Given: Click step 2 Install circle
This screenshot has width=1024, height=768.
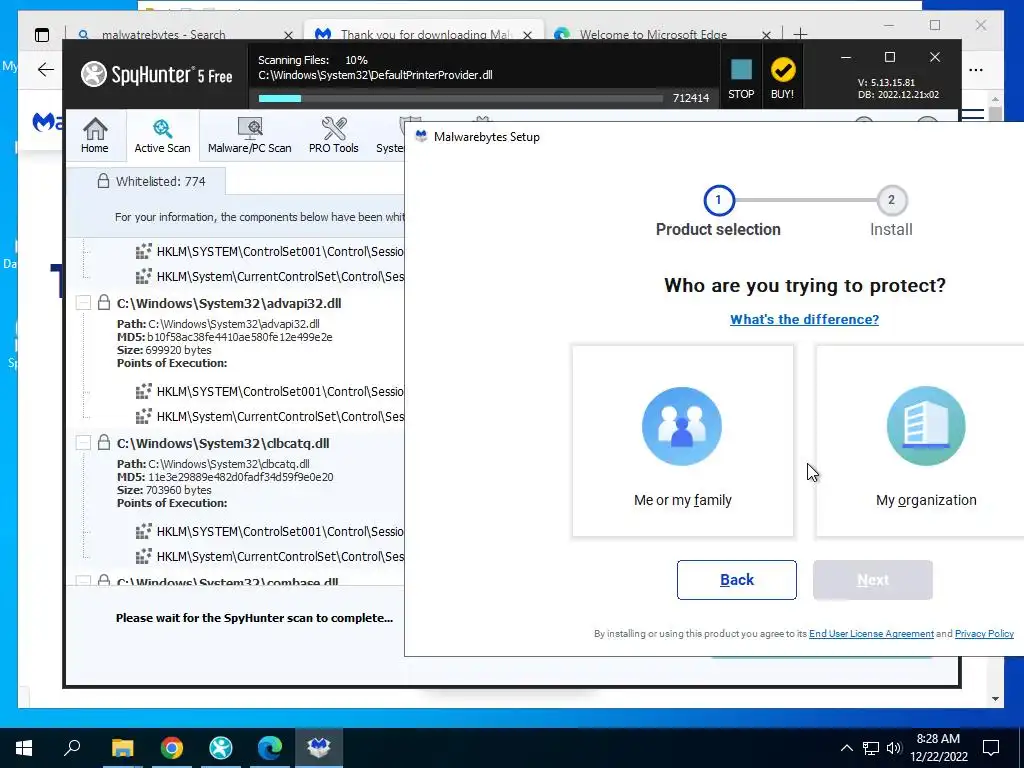Looking at the screenshot, I should click(x=891, y=200).
